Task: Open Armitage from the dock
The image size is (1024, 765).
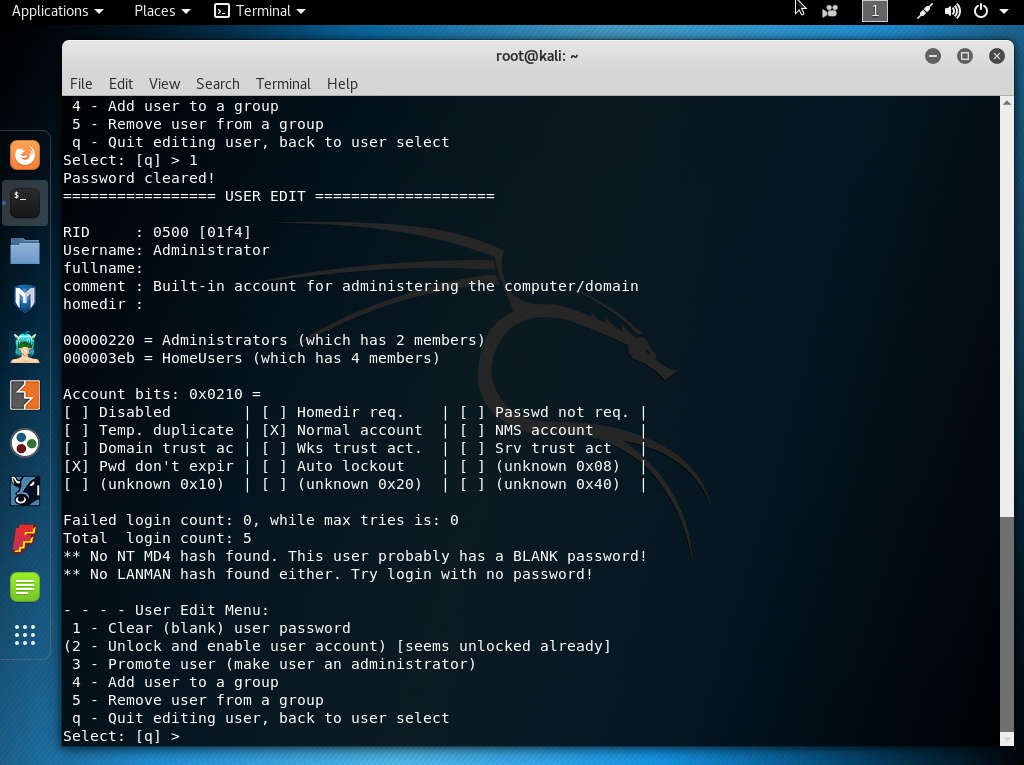Action: pyautogui.click(x=25, y=347)
